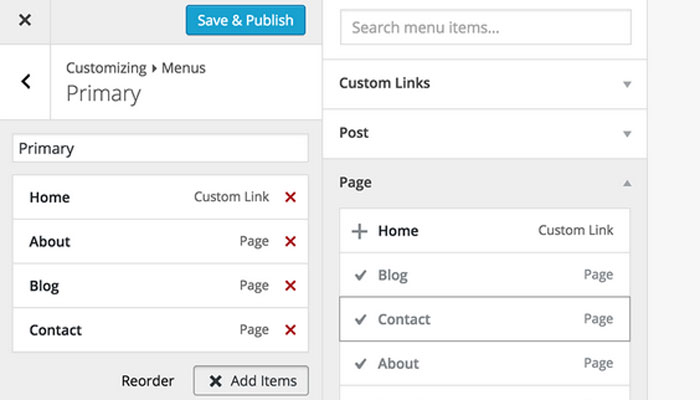This screenshot has width=700, height=400.
Task: Delete Contact menu item with red X
Action: (x=290, y=330)
